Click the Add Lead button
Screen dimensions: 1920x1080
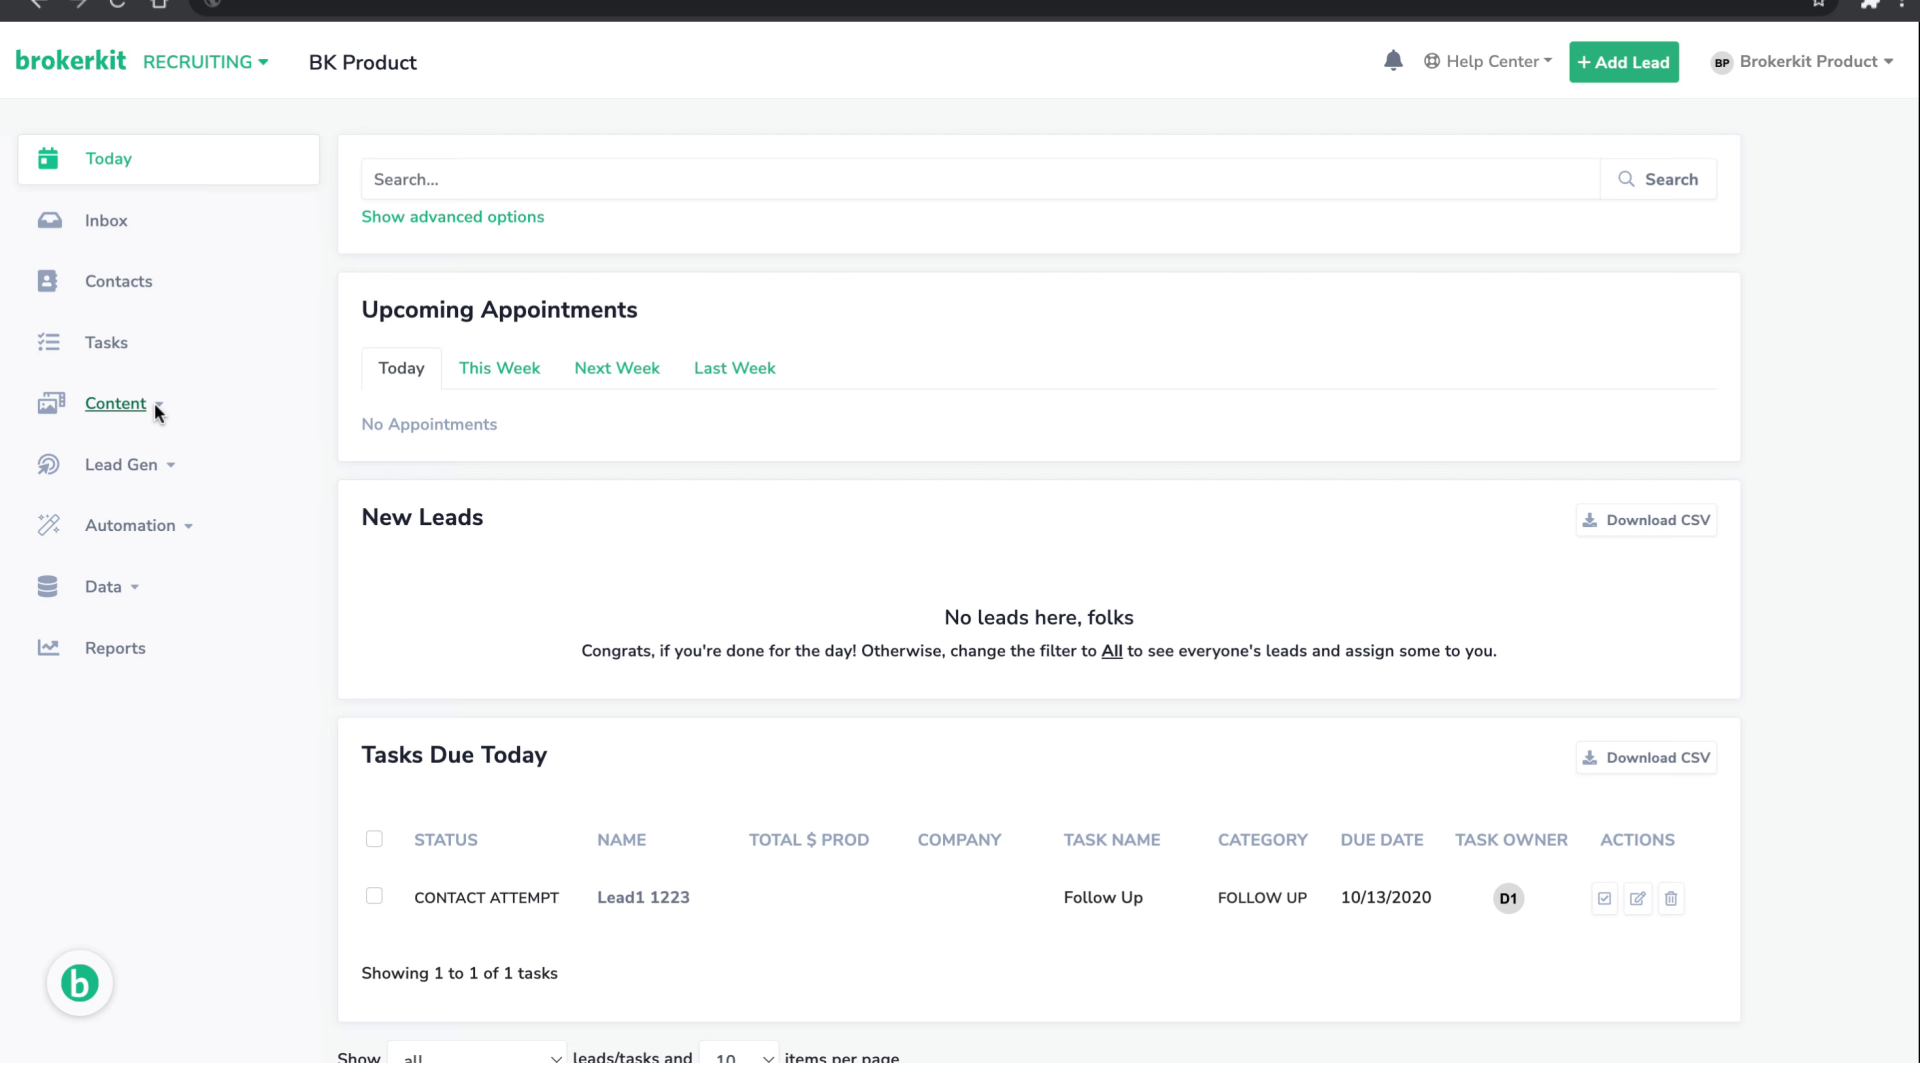(1624, 62)
